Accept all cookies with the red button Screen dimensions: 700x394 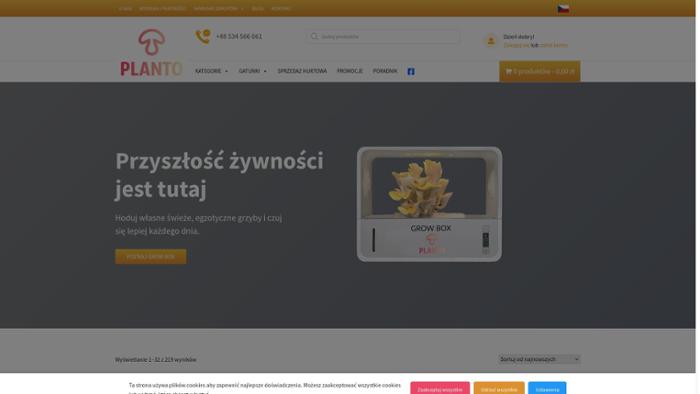click(x=440, y=388)
